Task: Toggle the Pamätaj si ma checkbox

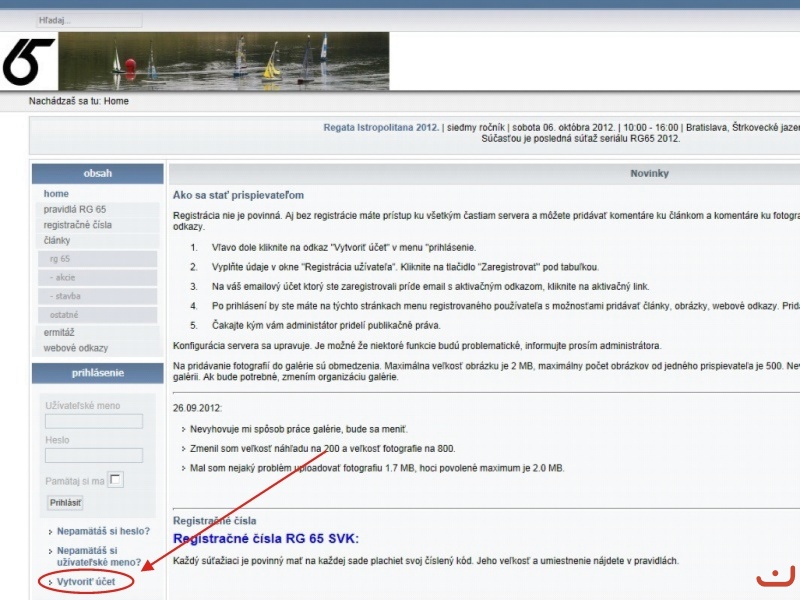Action: tap(116, 480)
